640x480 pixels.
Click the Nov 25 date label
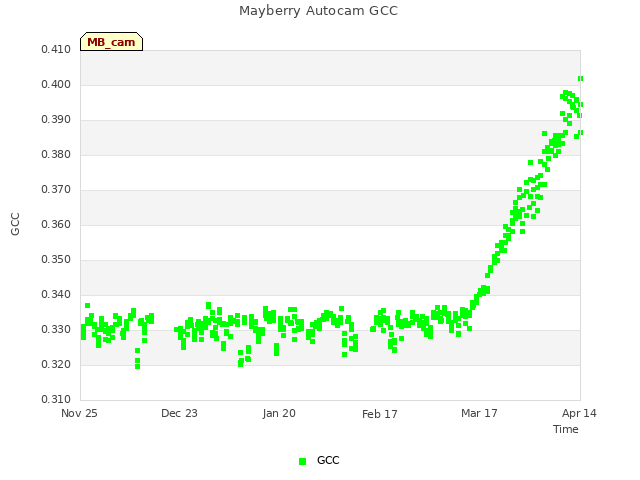[x=79, y=413]
